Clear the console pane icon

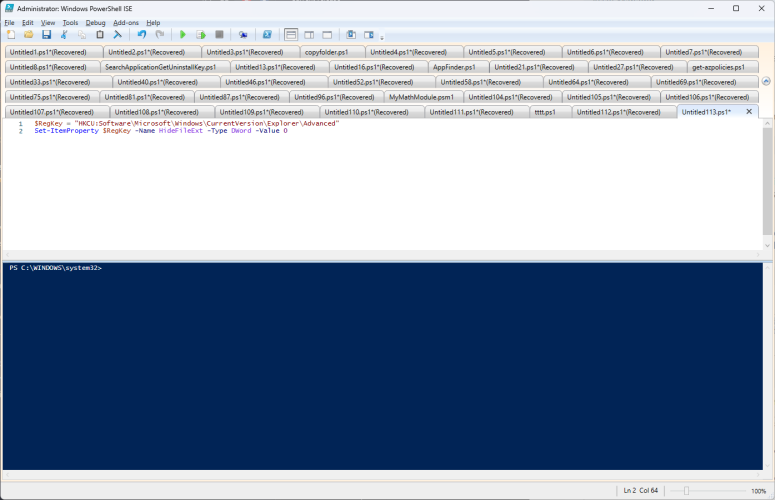[x=118, y=35]
